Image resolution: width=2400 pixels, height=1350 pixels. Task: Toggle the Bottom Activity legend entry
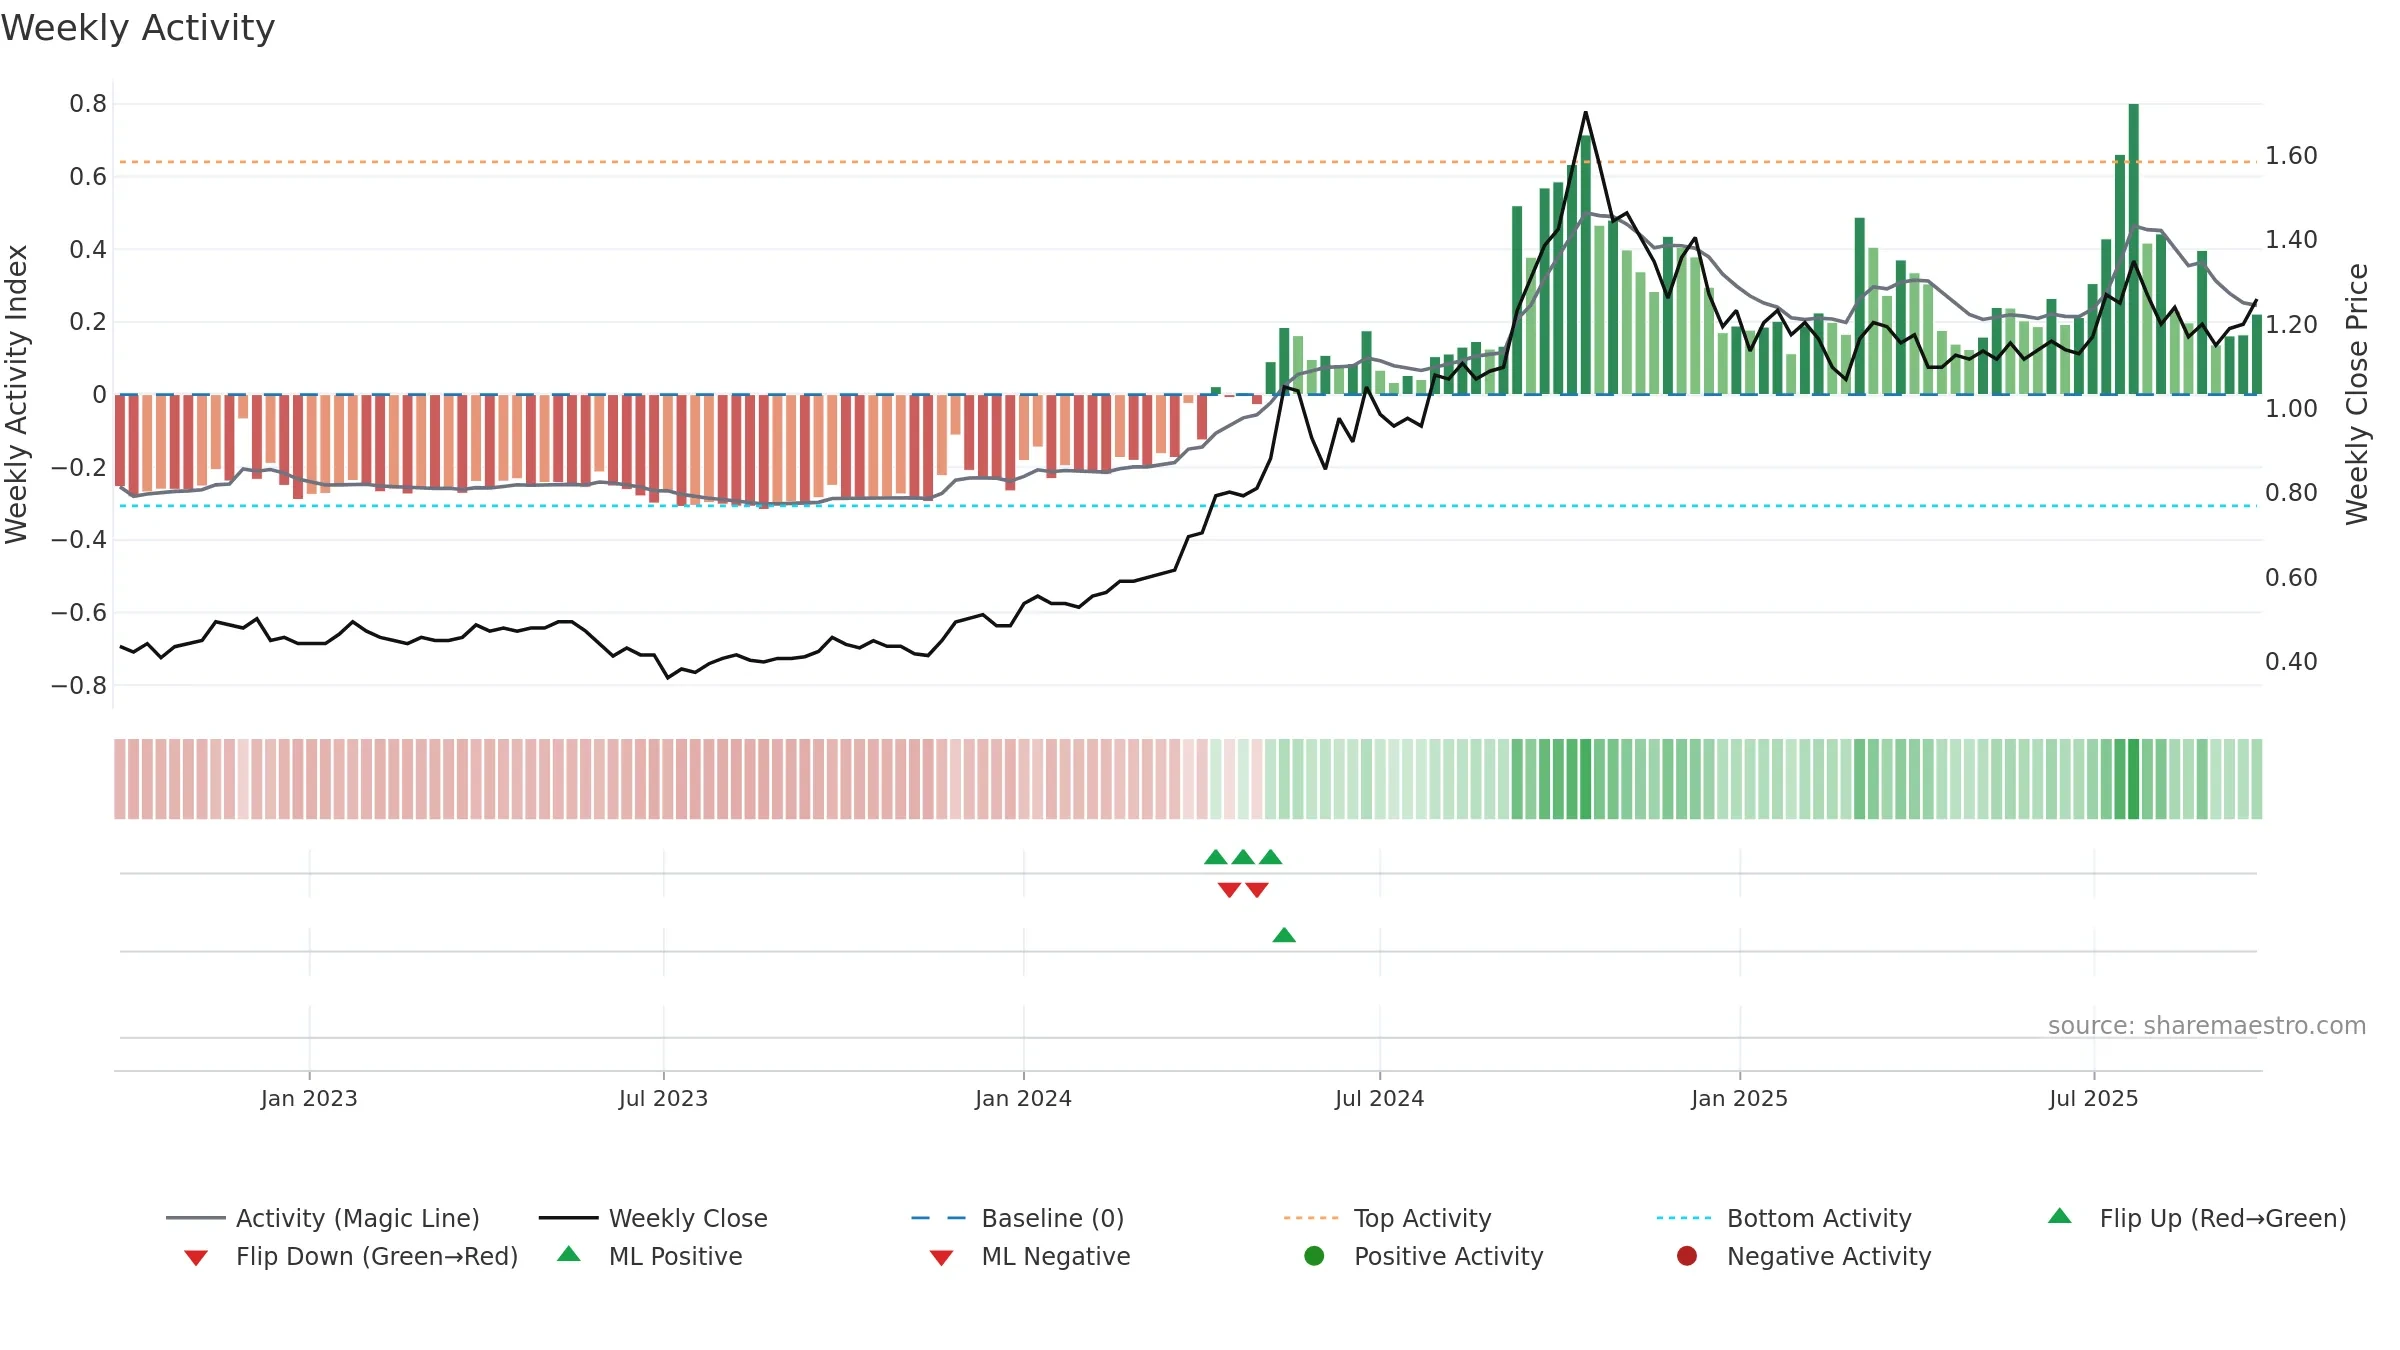pyautogui.click(x=1784, y=1218)
